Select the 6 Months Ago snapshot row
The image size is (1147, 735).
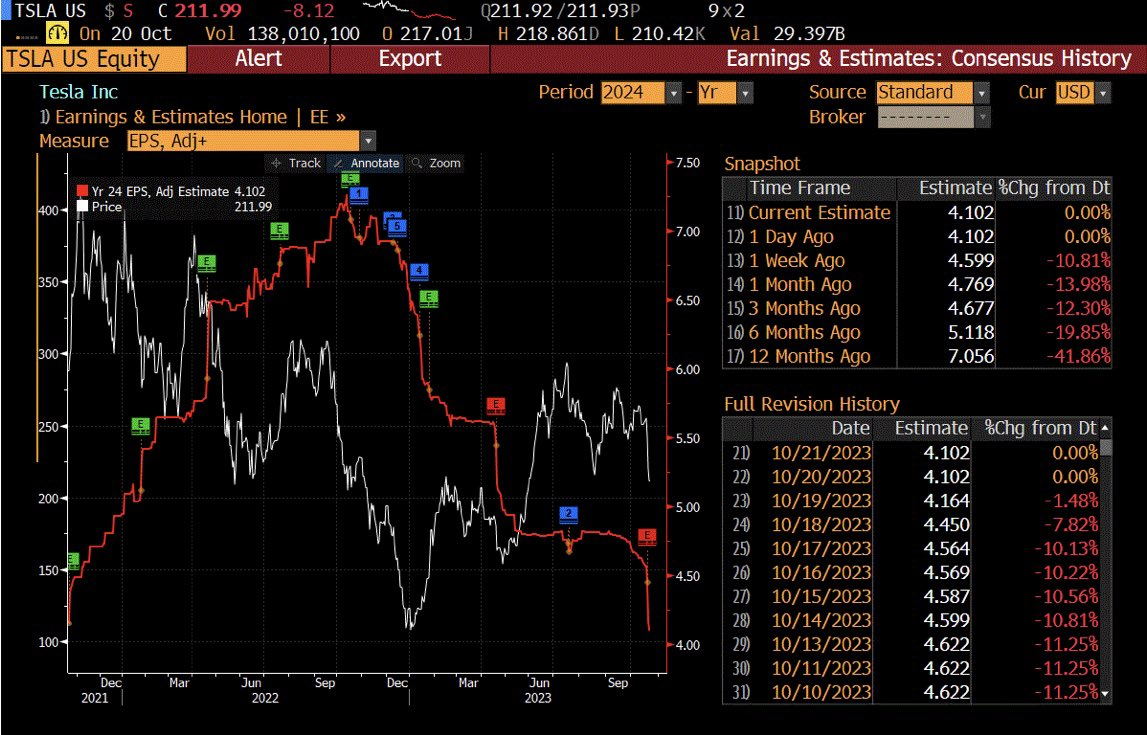(x=917, y=333)
